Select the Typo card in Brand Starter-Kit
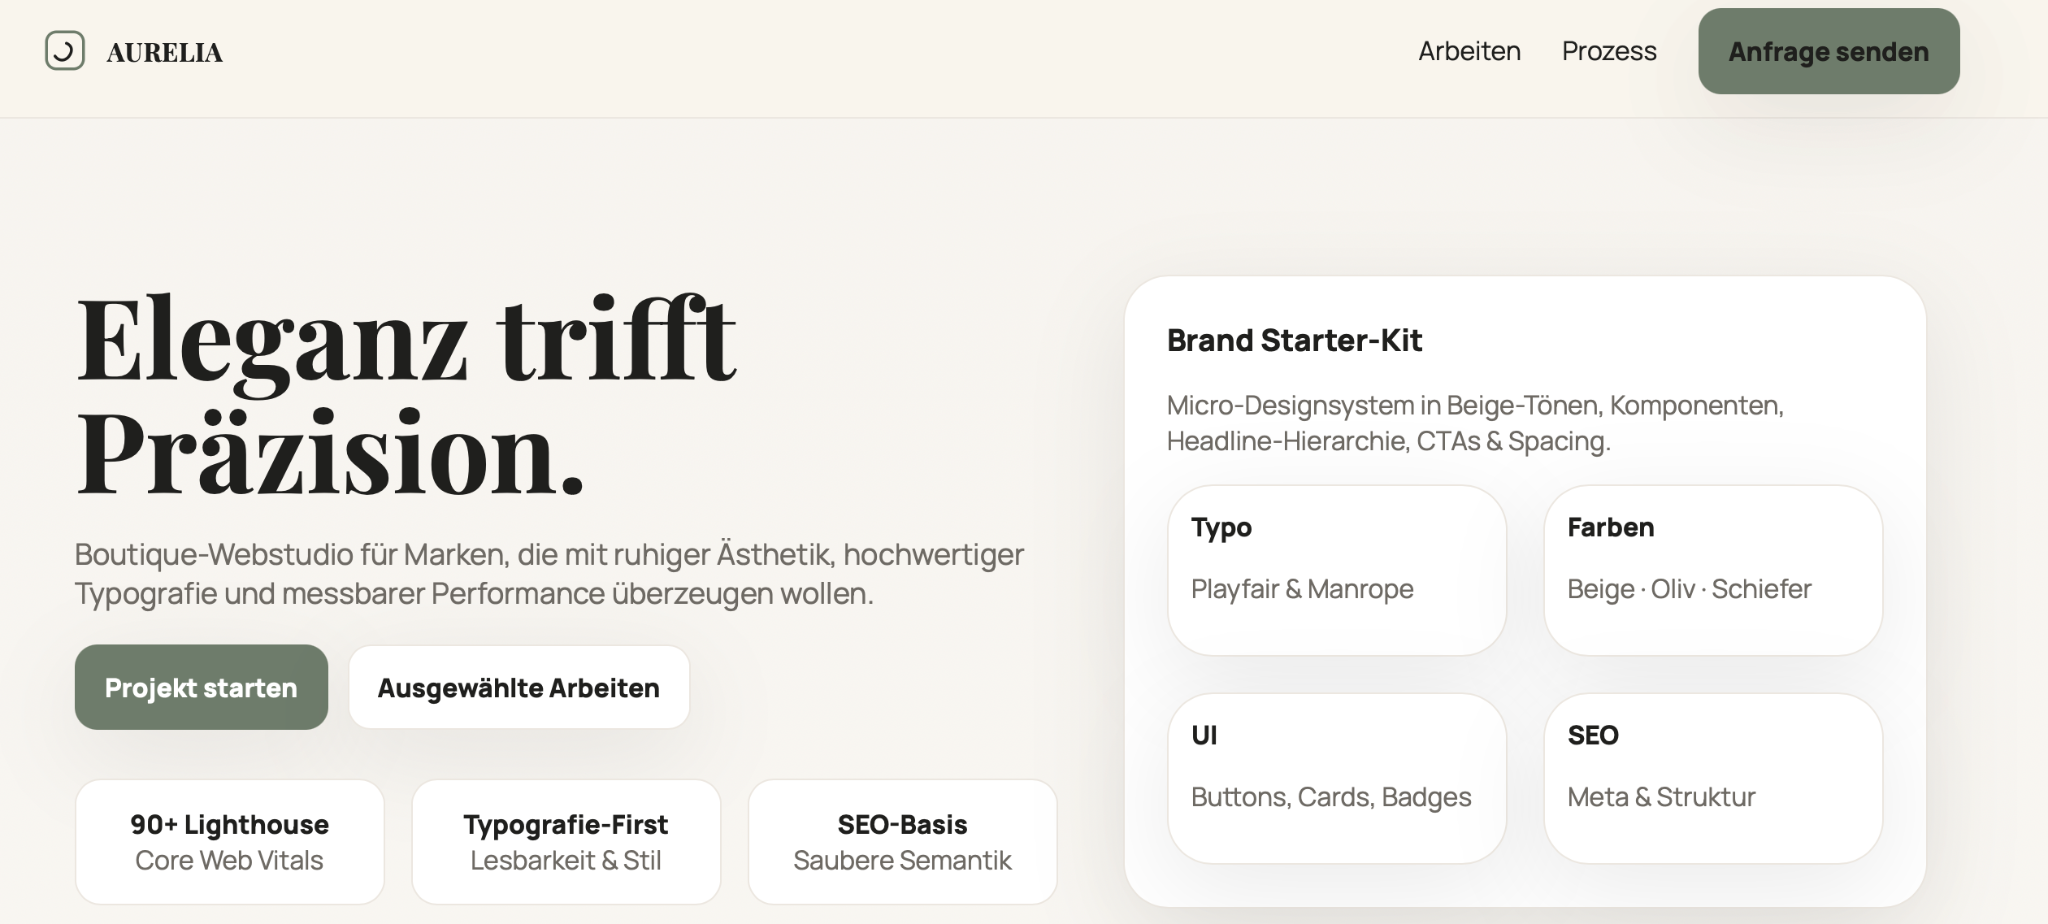The height and width of the screenshot is (924, 2048). click(x=1337, y=570)
